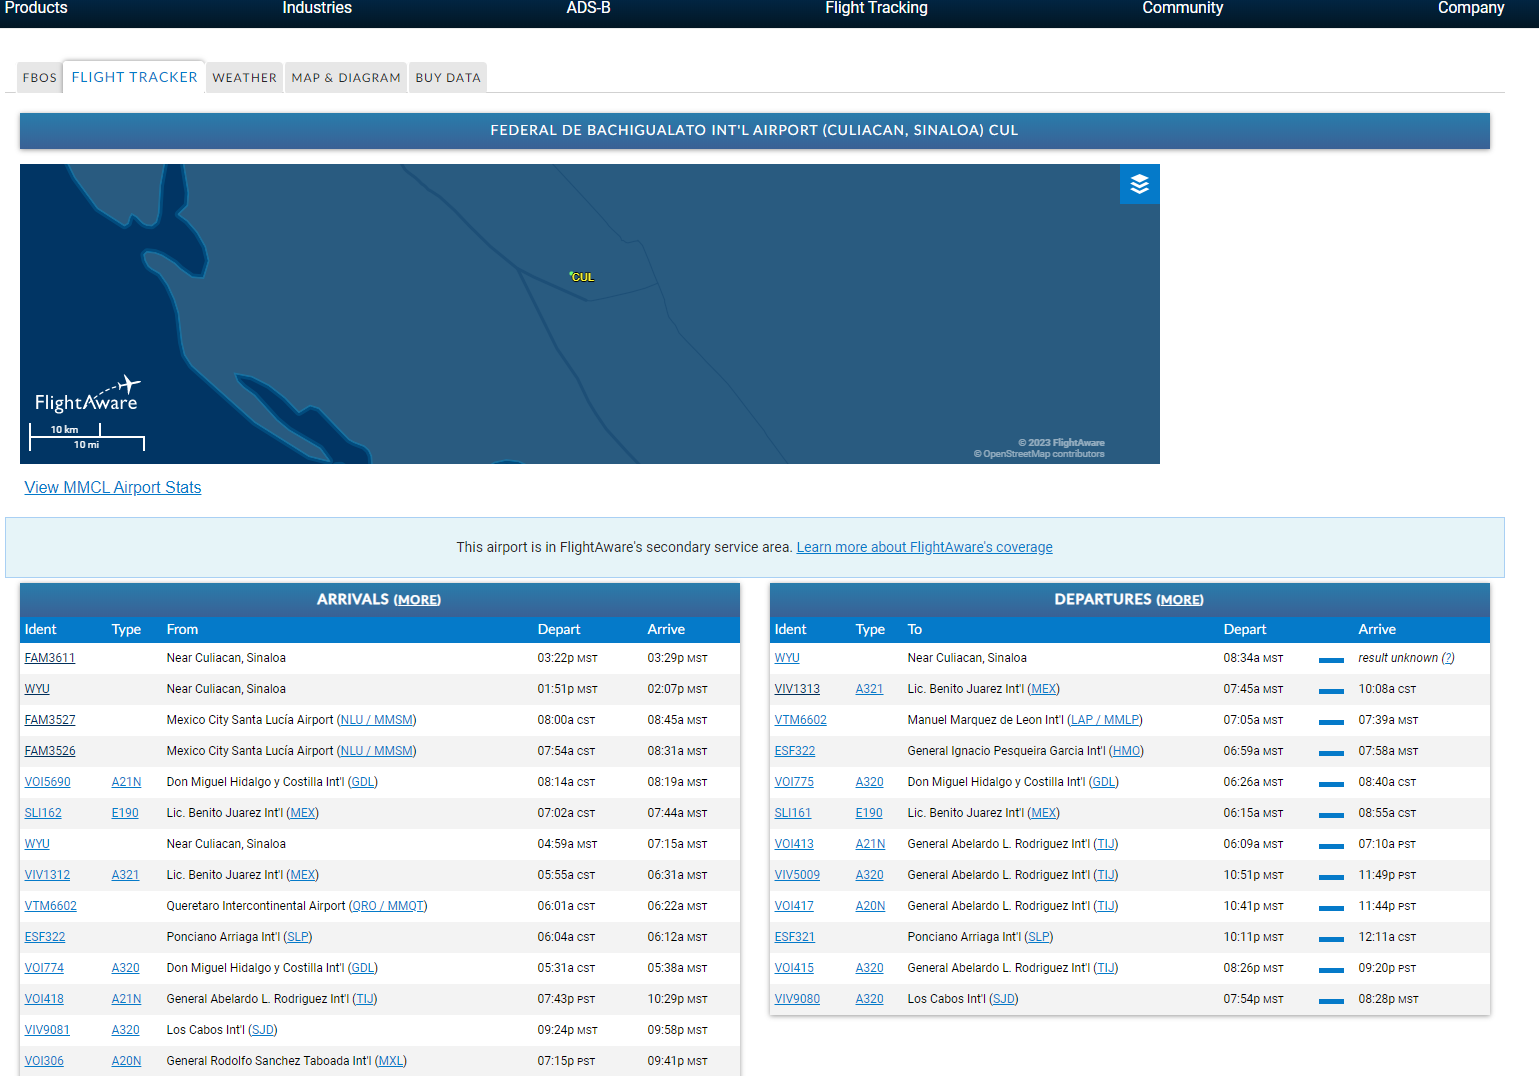Open departure flight ESF322

(795, 751)
